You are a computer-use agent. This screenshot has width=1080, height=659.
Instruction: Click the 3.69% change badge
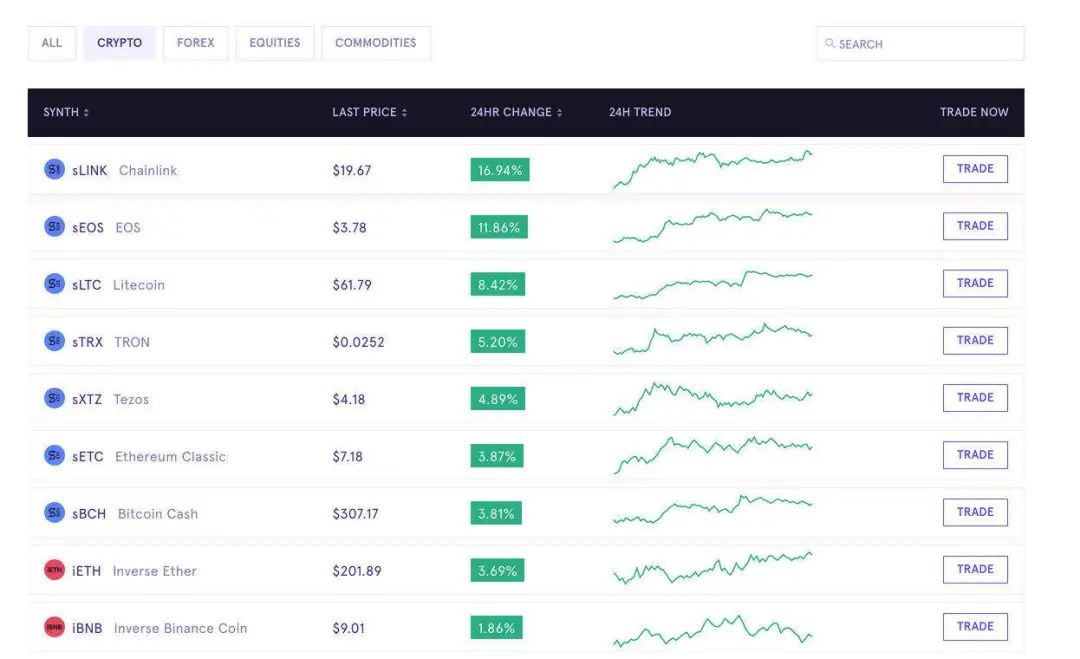point(497,570)
